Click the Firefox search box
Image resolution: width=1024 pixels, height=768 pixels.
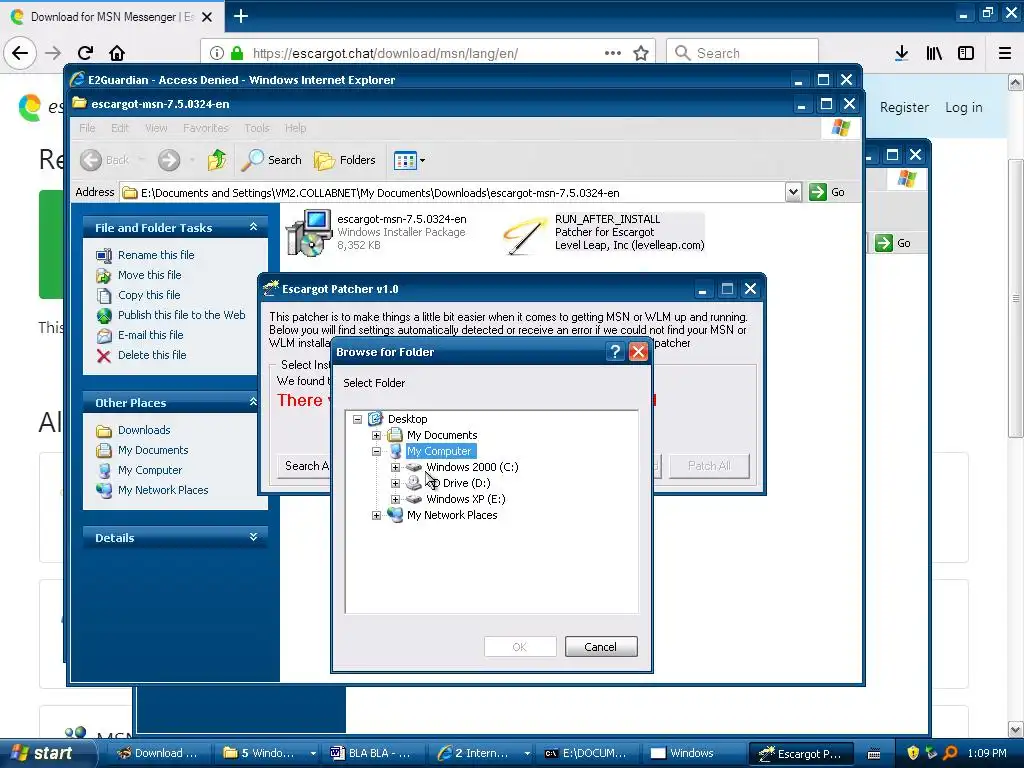tap(742, 53)
